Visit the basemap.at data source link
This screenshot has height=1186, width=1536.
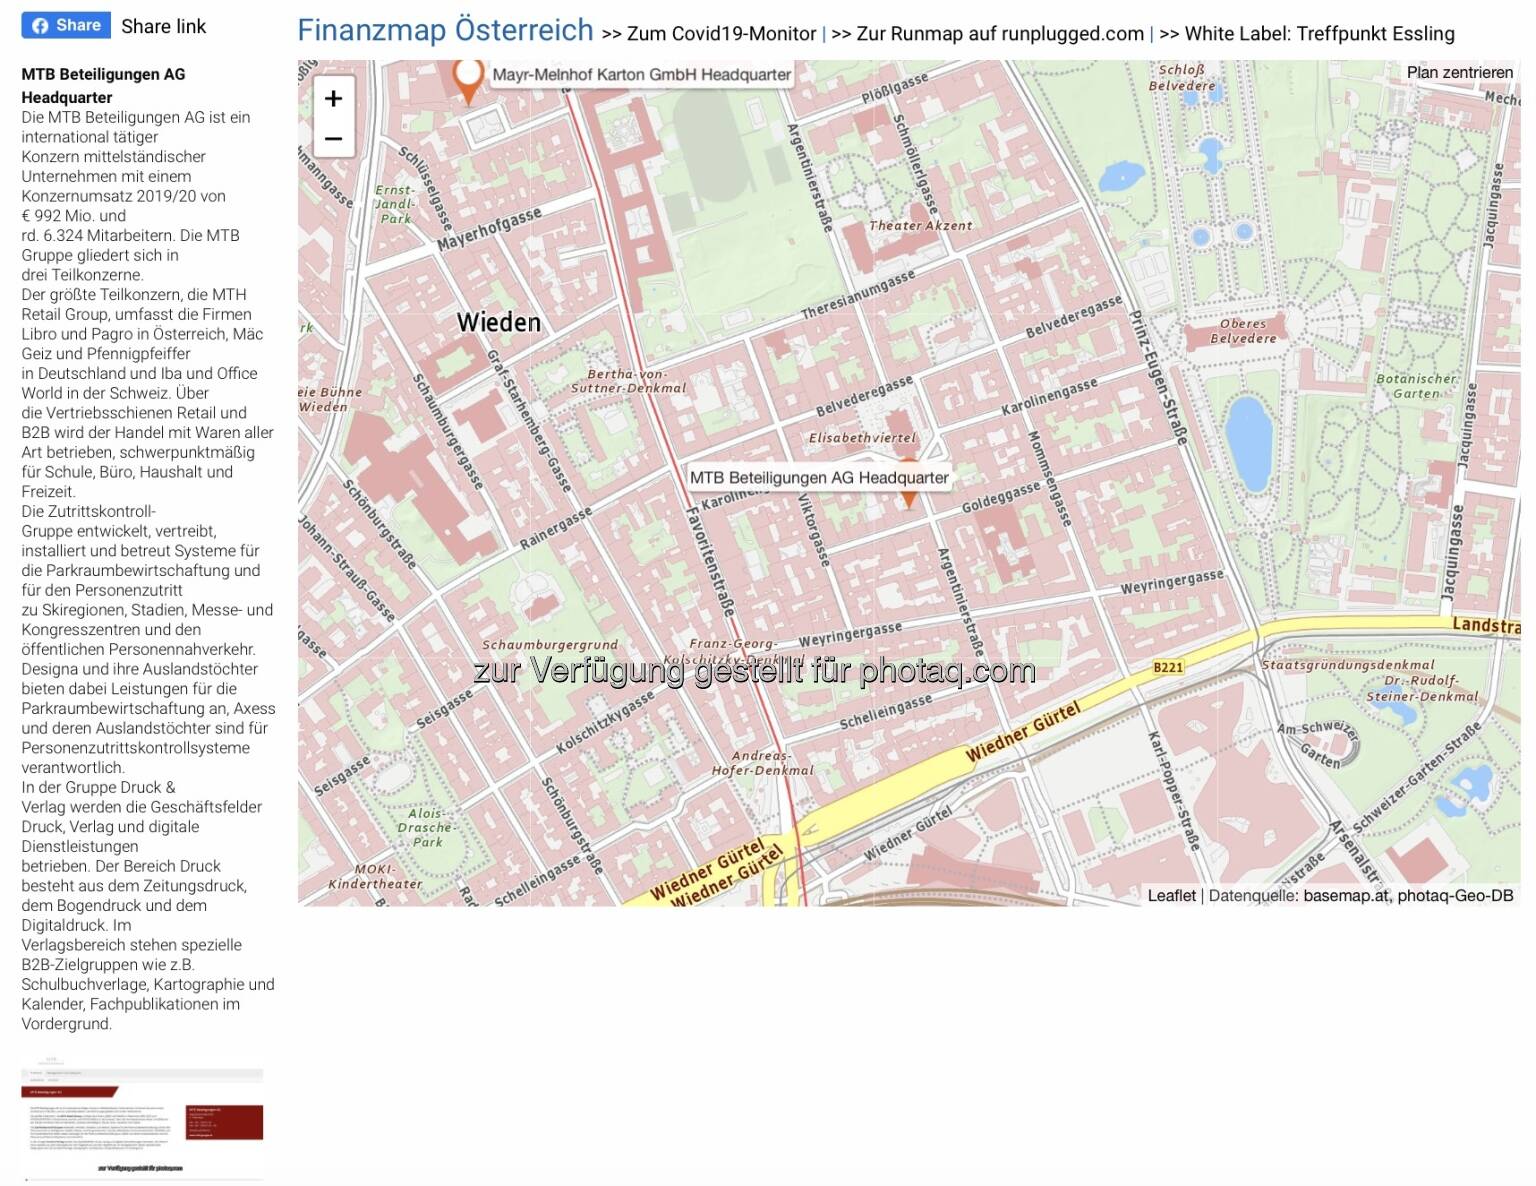click(1345, 896)
